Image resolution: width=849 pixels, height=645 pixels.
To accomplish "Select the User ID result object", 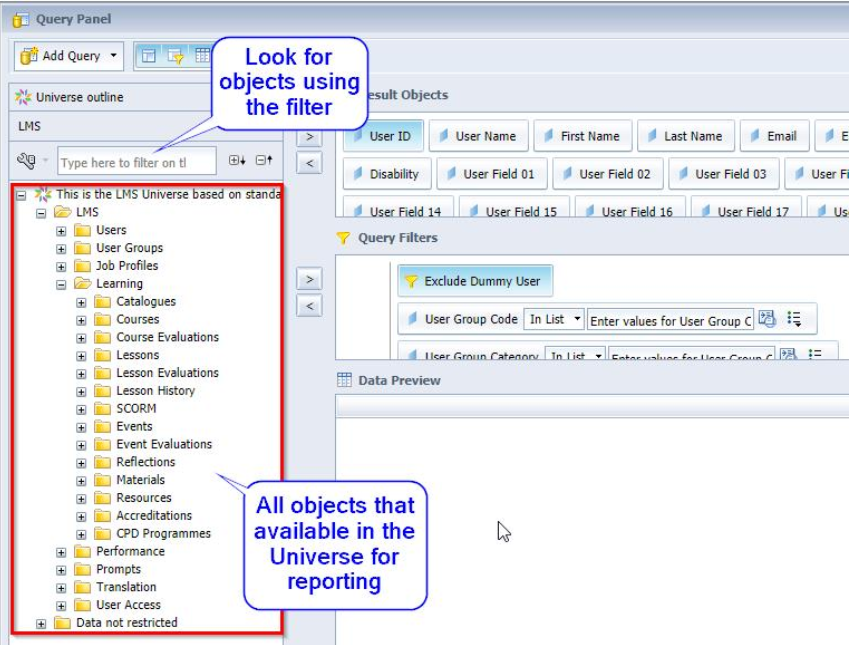I will 382,136.
